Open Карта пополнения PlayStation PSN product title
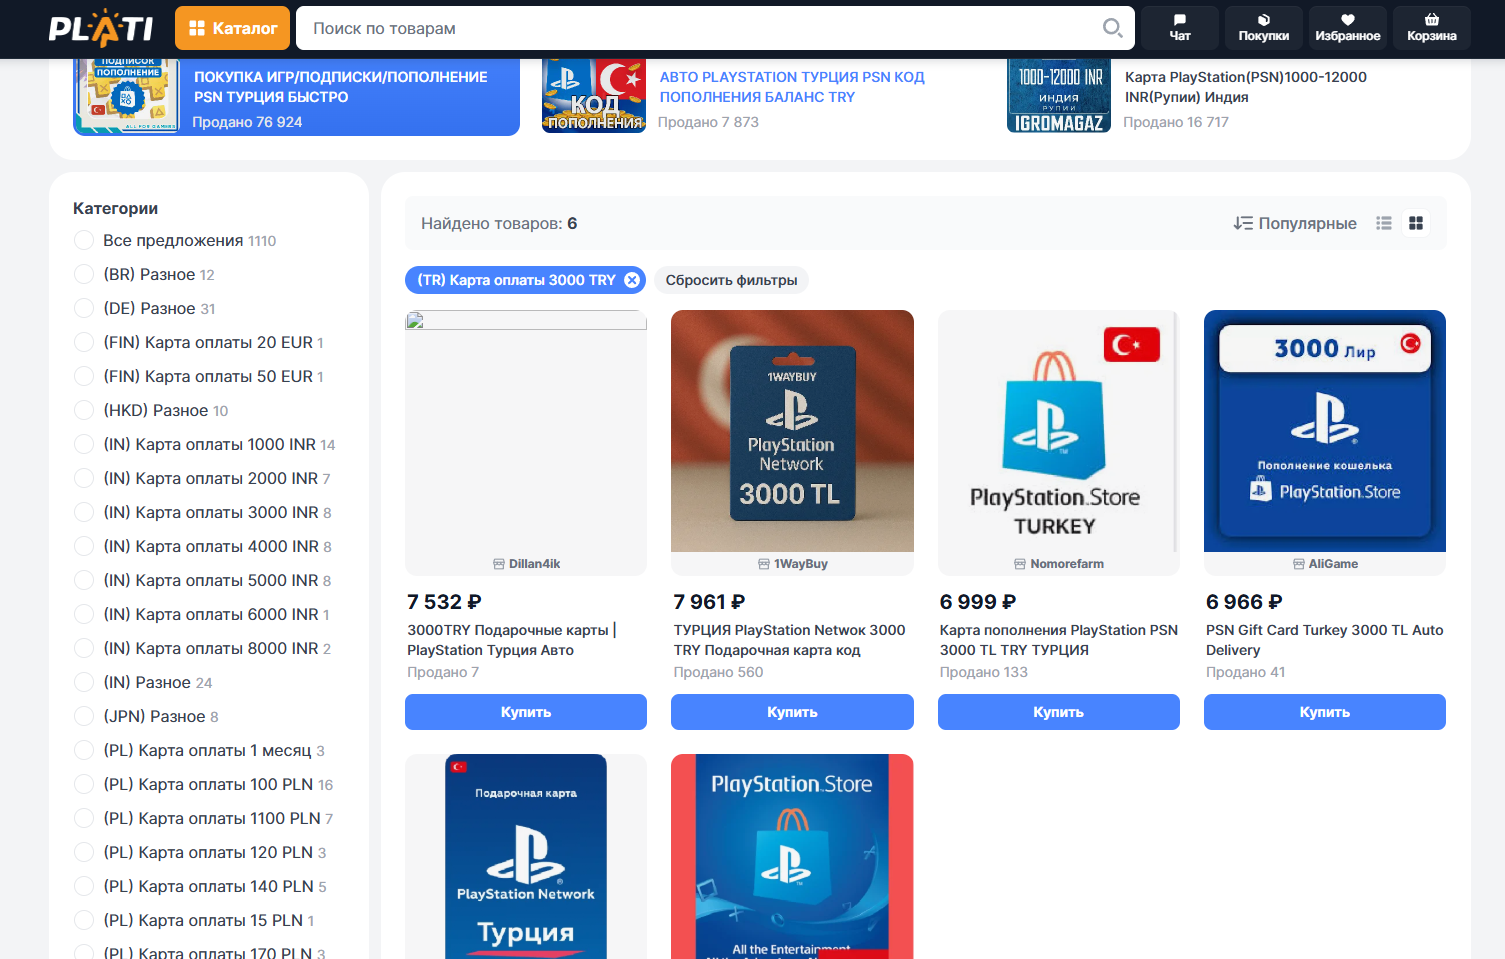Image resolution: width=1505 pixels, height=959 pixels. [x=1058, y=640]
